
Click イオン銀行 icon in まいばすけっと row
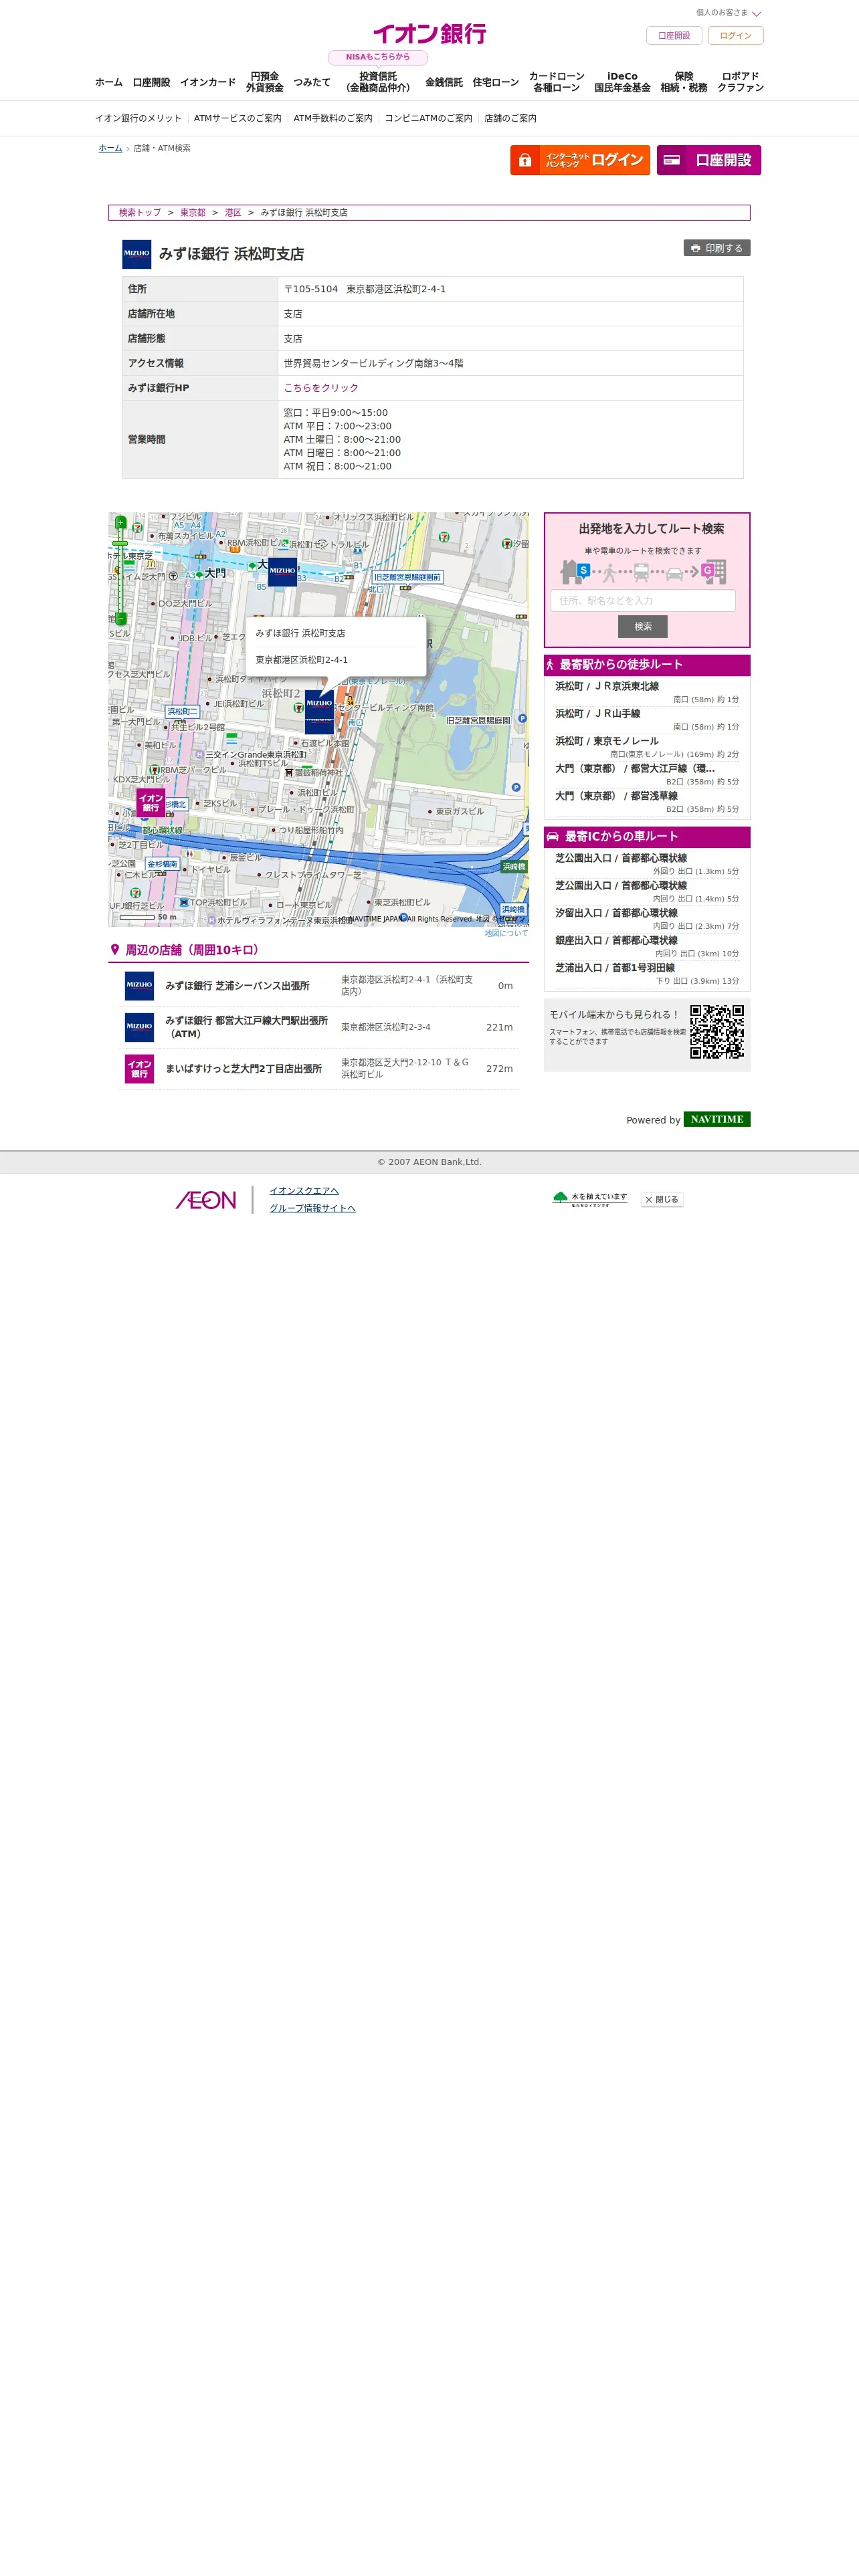139,1069
